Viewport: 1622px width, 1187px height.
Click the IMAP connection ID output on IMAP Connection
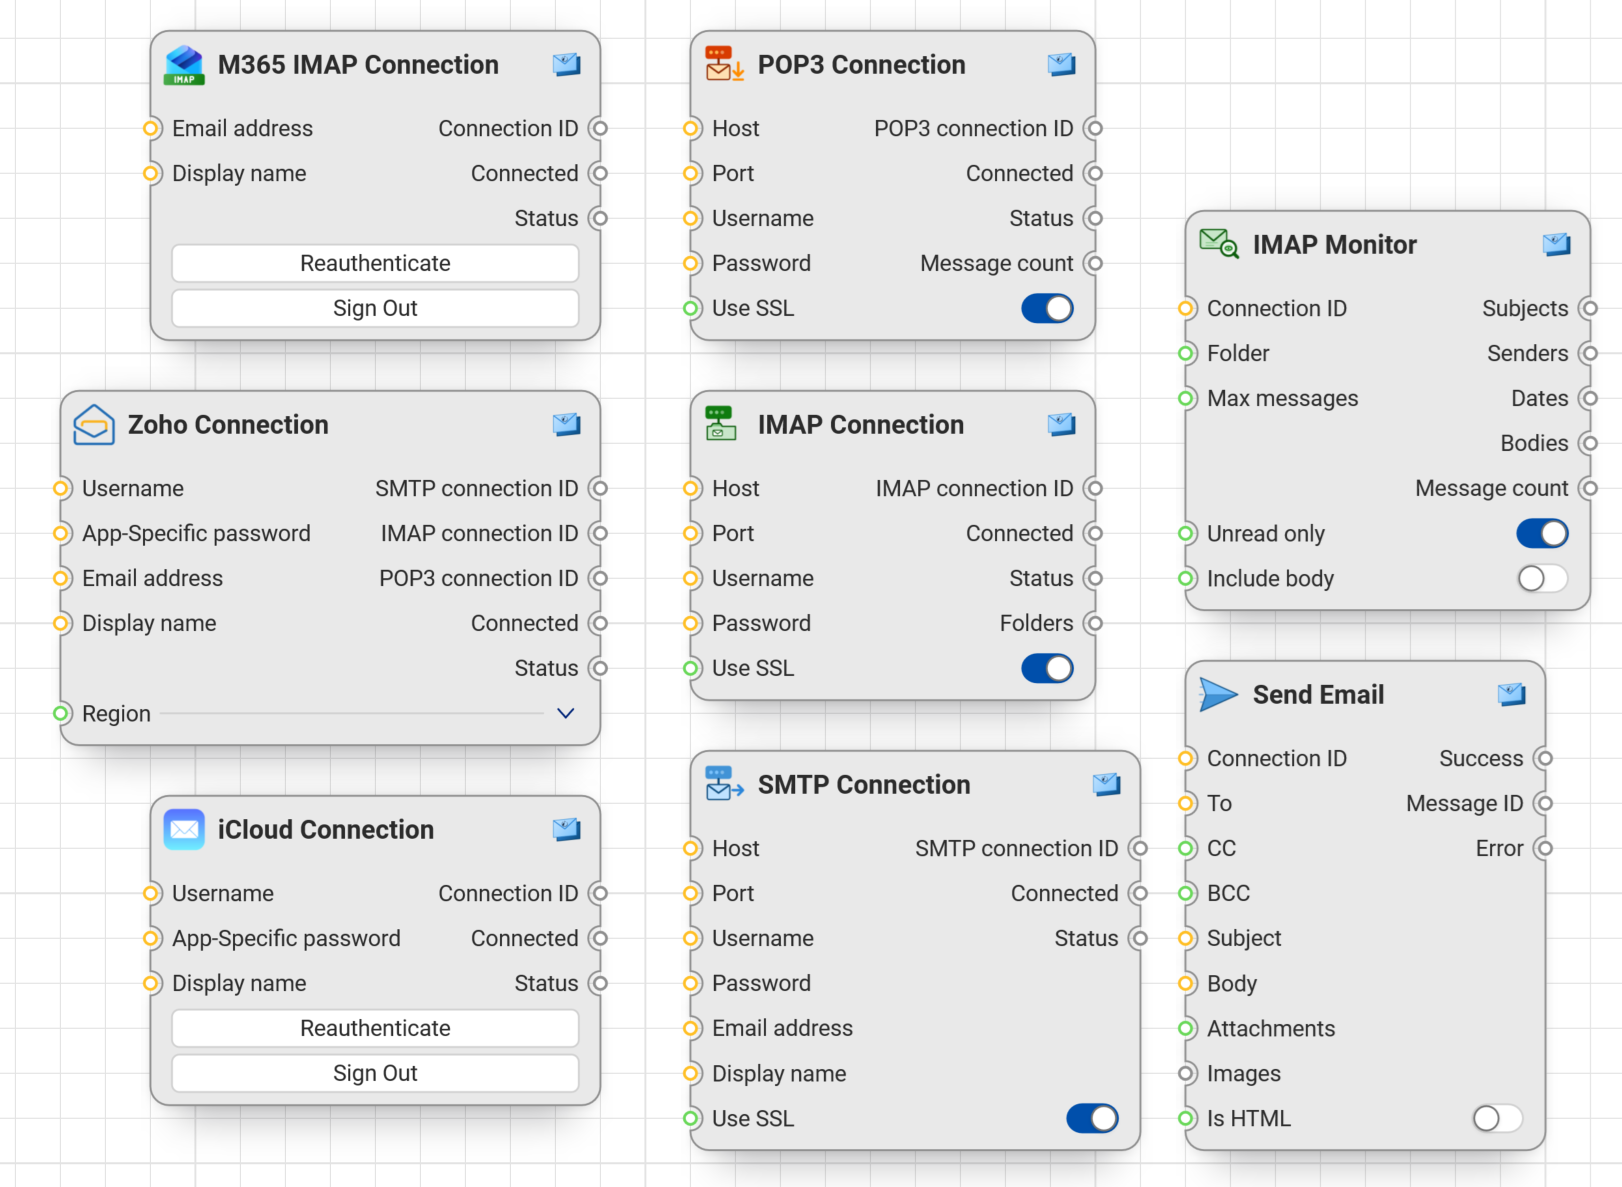[1094, 488]
